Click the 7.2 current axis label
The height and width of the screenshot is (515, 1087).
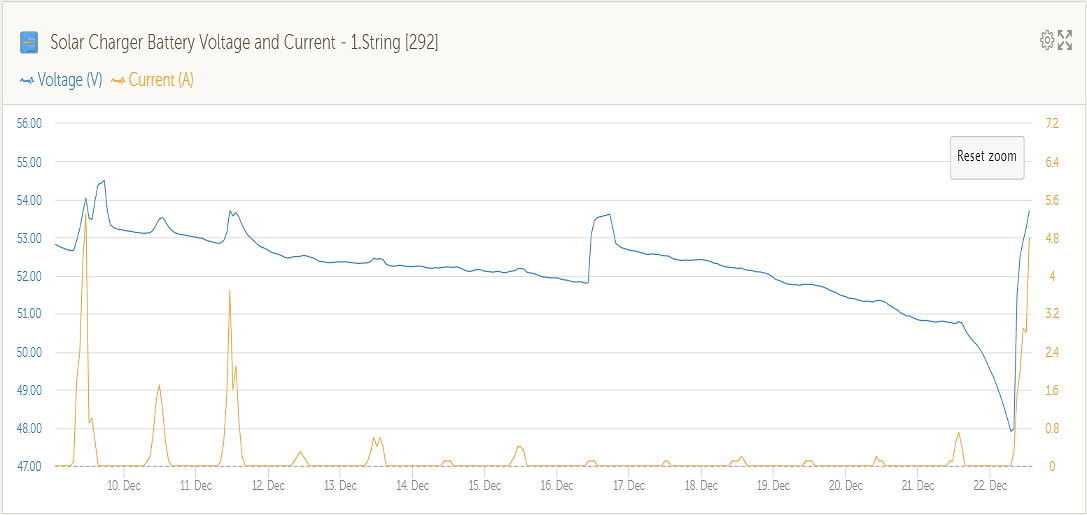[1051, 123]
